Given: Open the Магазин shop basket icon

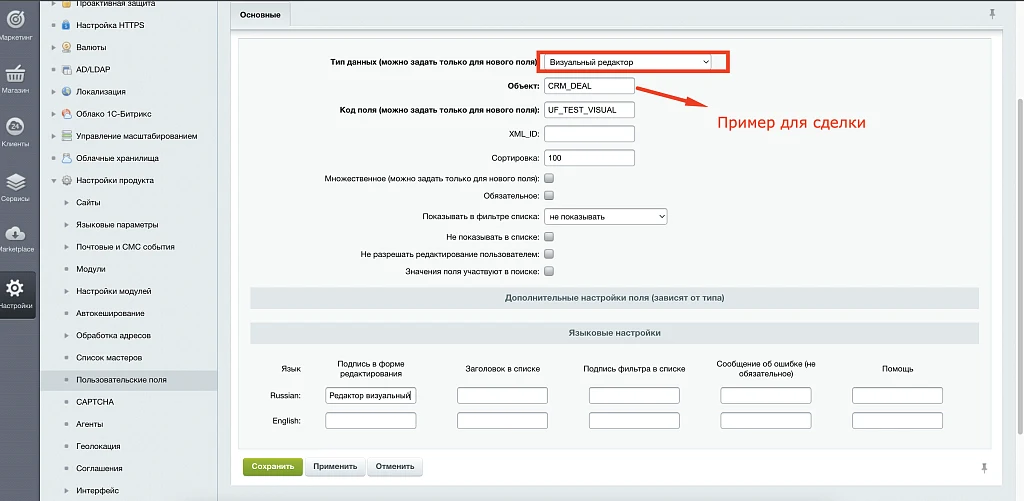Looking at the screenshot, I should tap(16, 73).
